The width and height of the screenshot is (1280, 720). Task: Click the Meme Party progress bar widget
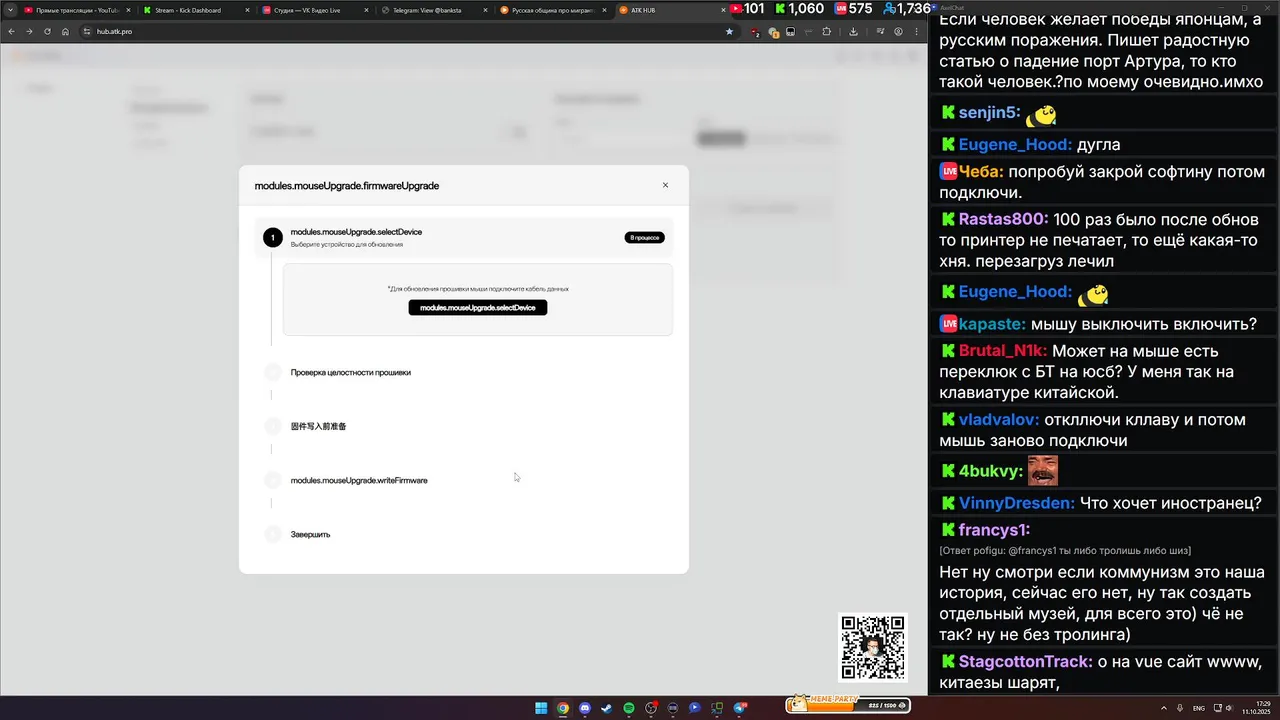(848, 705)
